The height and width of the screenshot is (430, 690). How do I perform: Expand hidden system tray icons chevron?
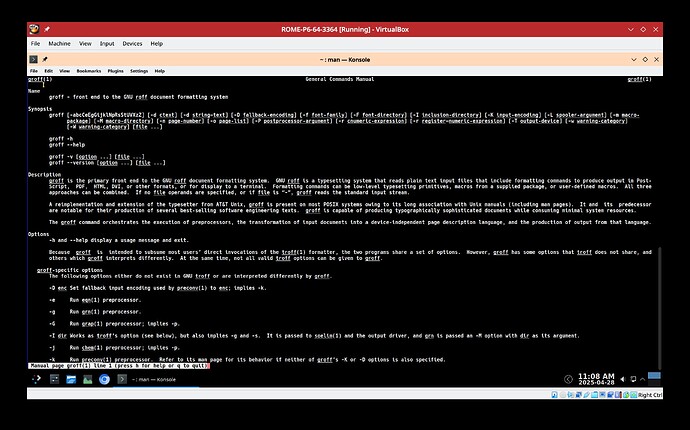[x=642, y=379]
